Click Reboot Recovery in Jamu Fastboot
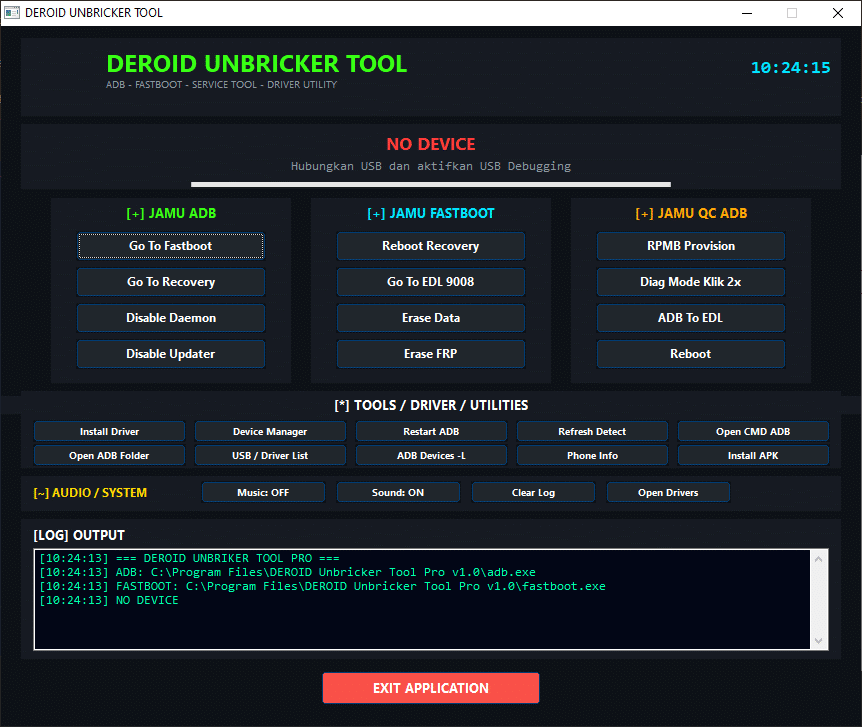 point(430,246)
